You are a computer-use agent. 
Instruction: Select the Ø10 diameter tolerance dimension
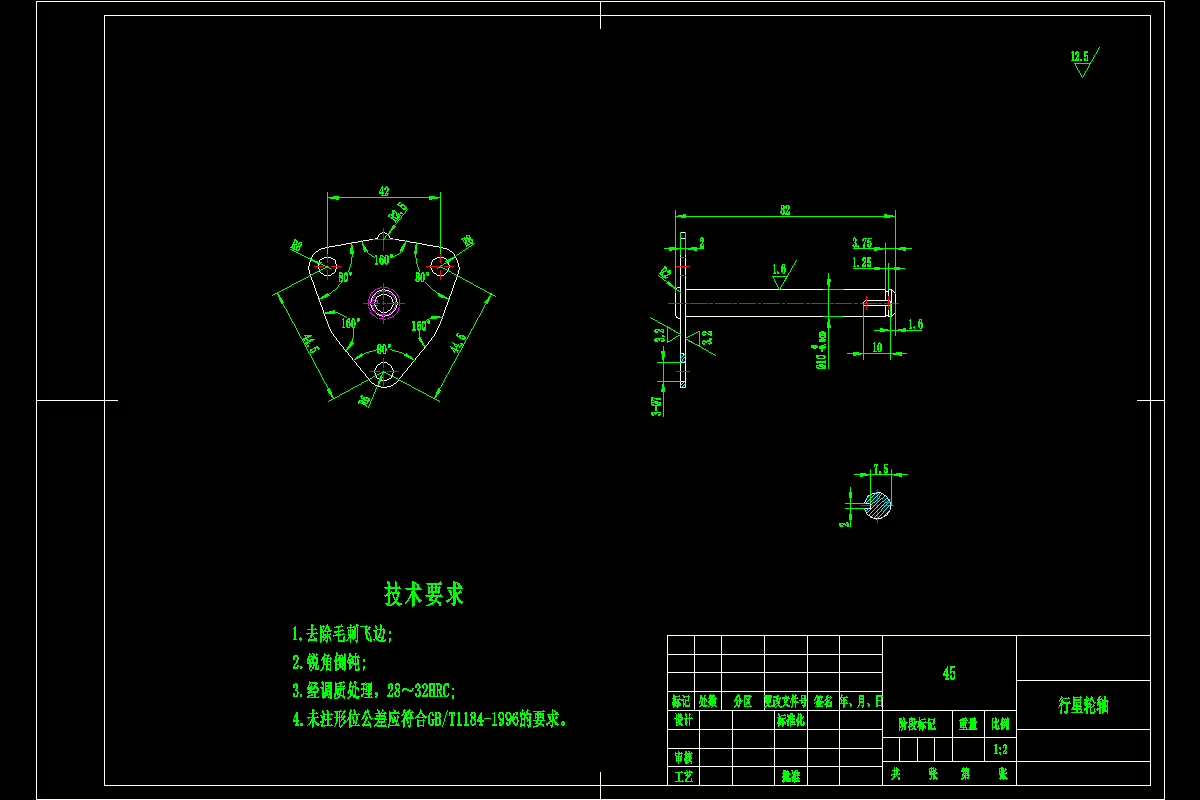821,352
